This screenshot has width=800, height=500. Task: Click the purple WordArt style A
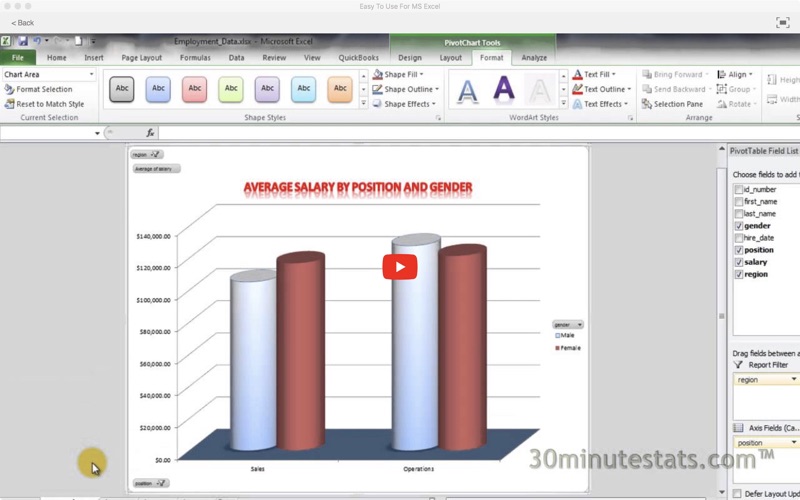504,89
